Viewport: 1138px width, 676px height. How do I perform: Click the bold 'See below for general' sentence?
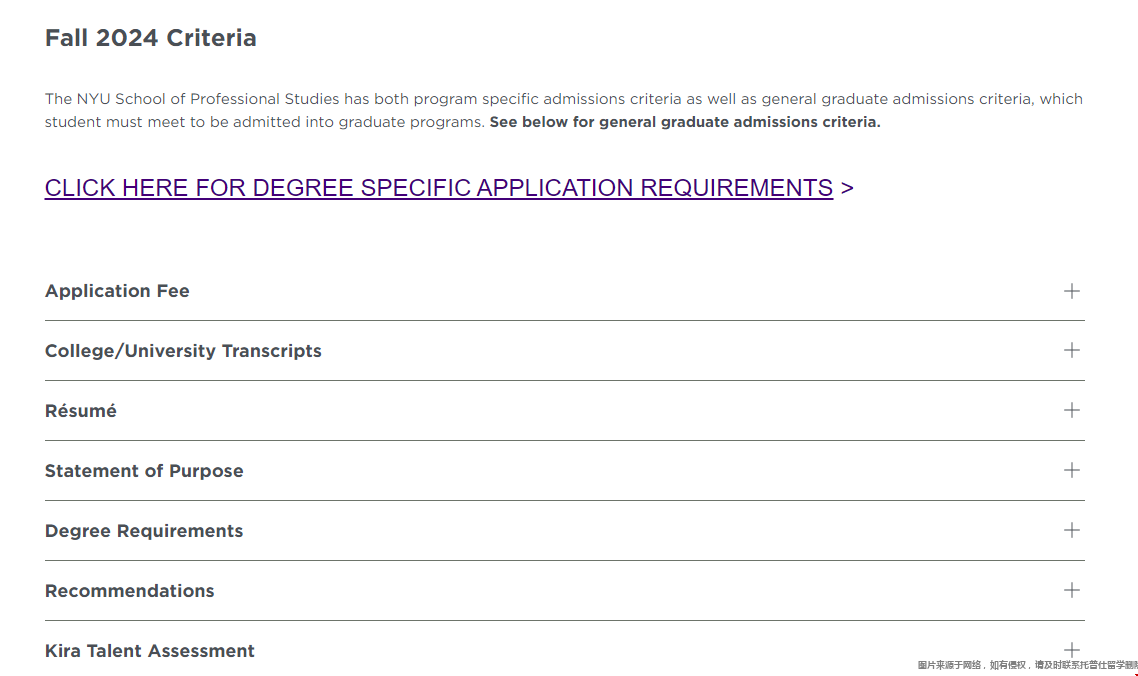(x=684, y=122)
